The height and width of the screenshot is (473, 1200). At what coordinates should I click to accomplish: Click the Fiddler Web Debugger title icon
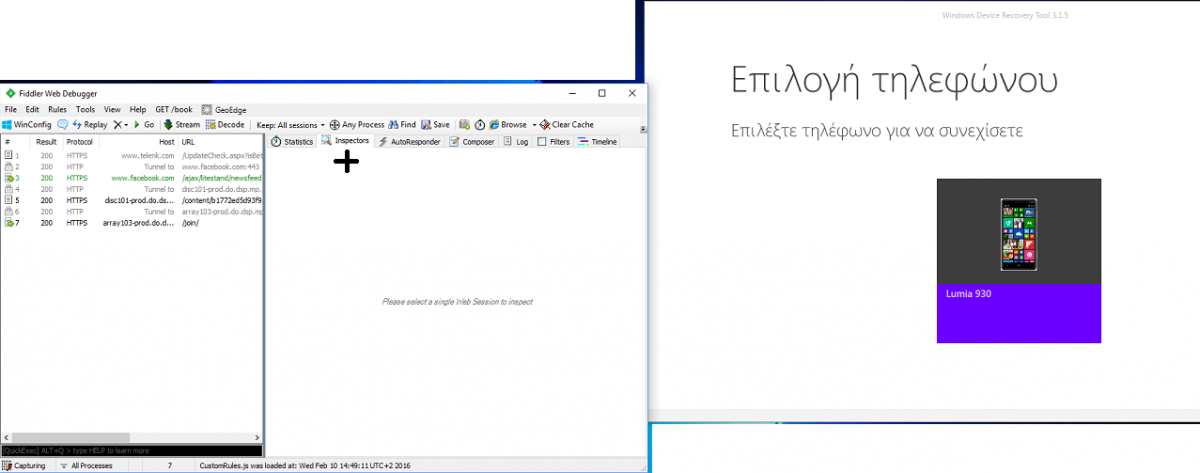[11, 93]
